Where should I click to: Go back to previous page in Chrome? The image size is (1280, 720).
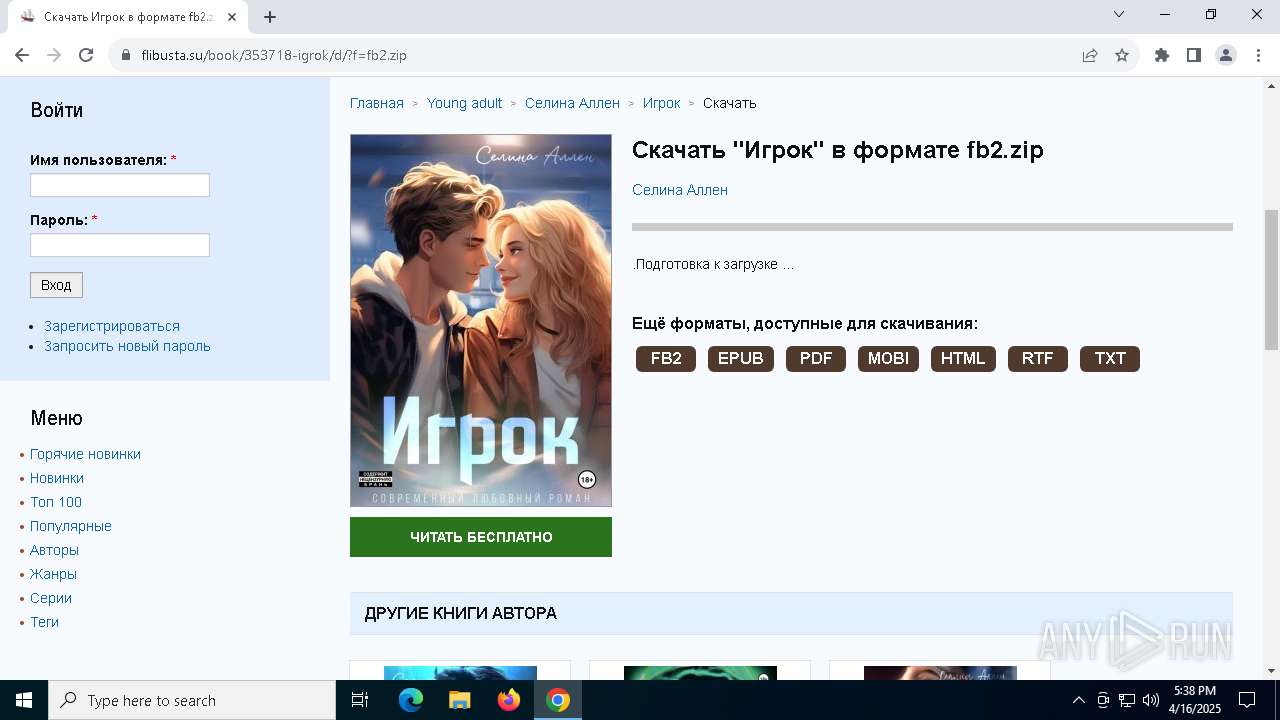pyautogui.click(x=22, y=55)
